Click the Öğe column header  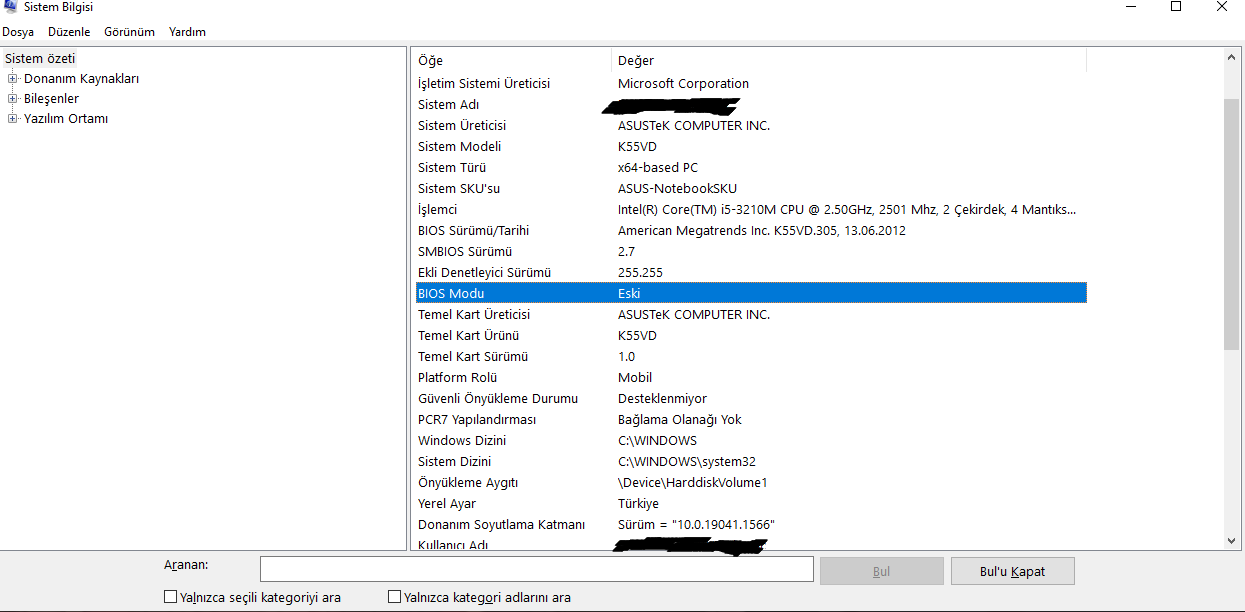(512, 61)
